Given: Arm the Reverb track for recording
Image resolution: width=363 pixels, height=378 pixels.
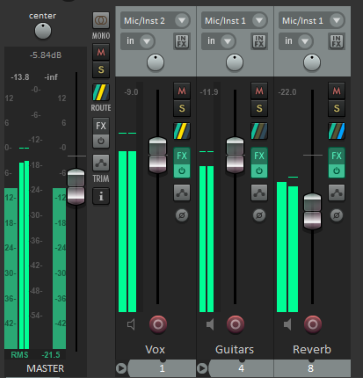Looking at the screenshot, I should tap(313, 324).
